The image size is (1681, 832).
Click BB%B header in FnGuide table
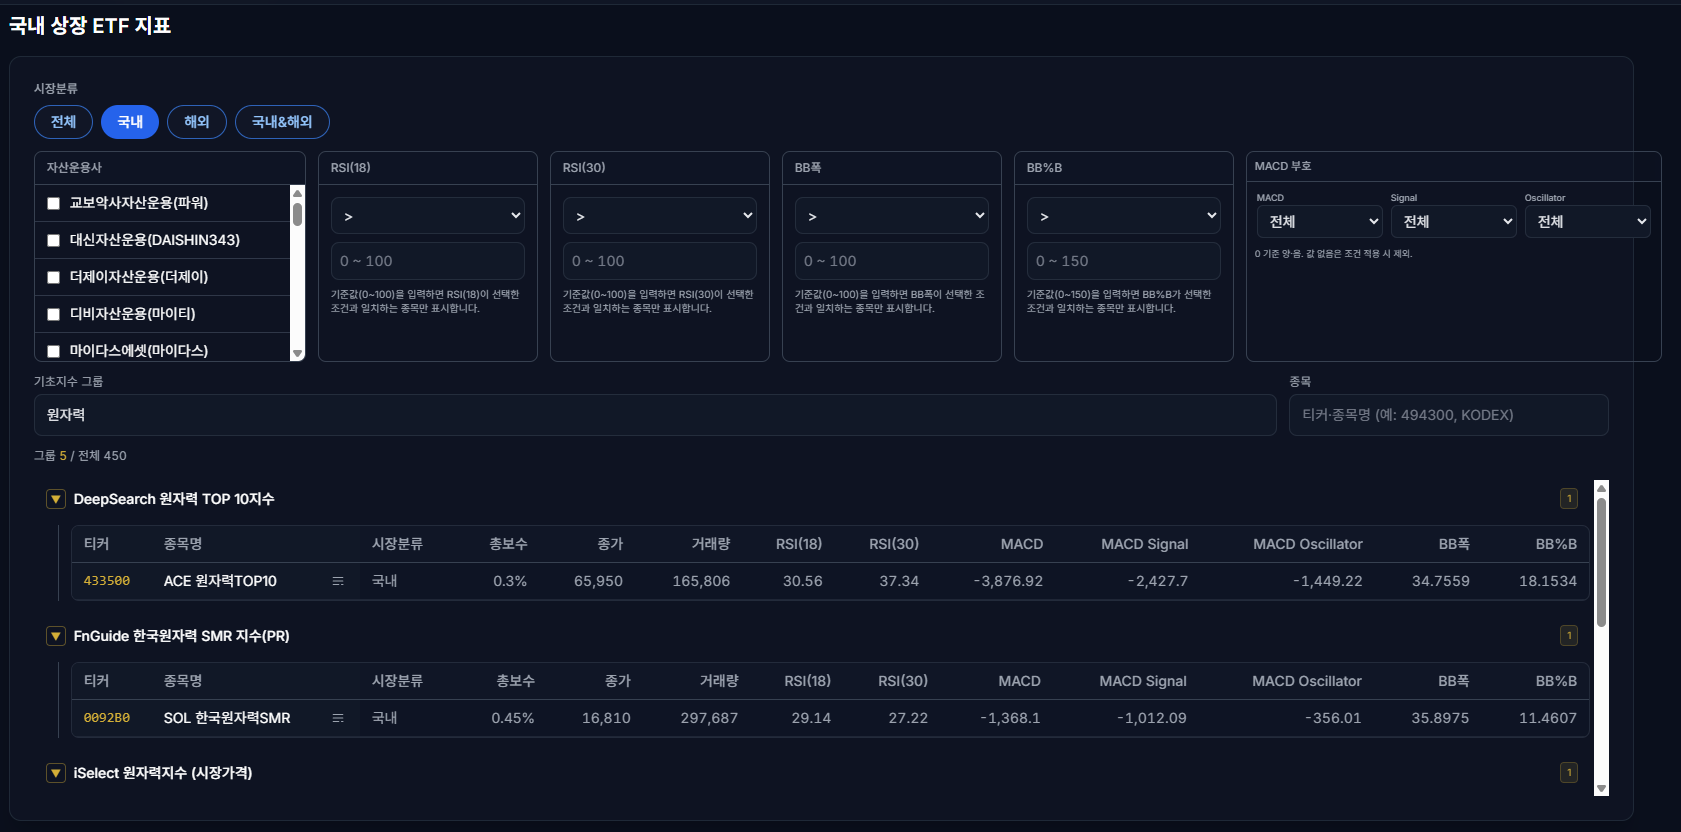(1556, 681)
